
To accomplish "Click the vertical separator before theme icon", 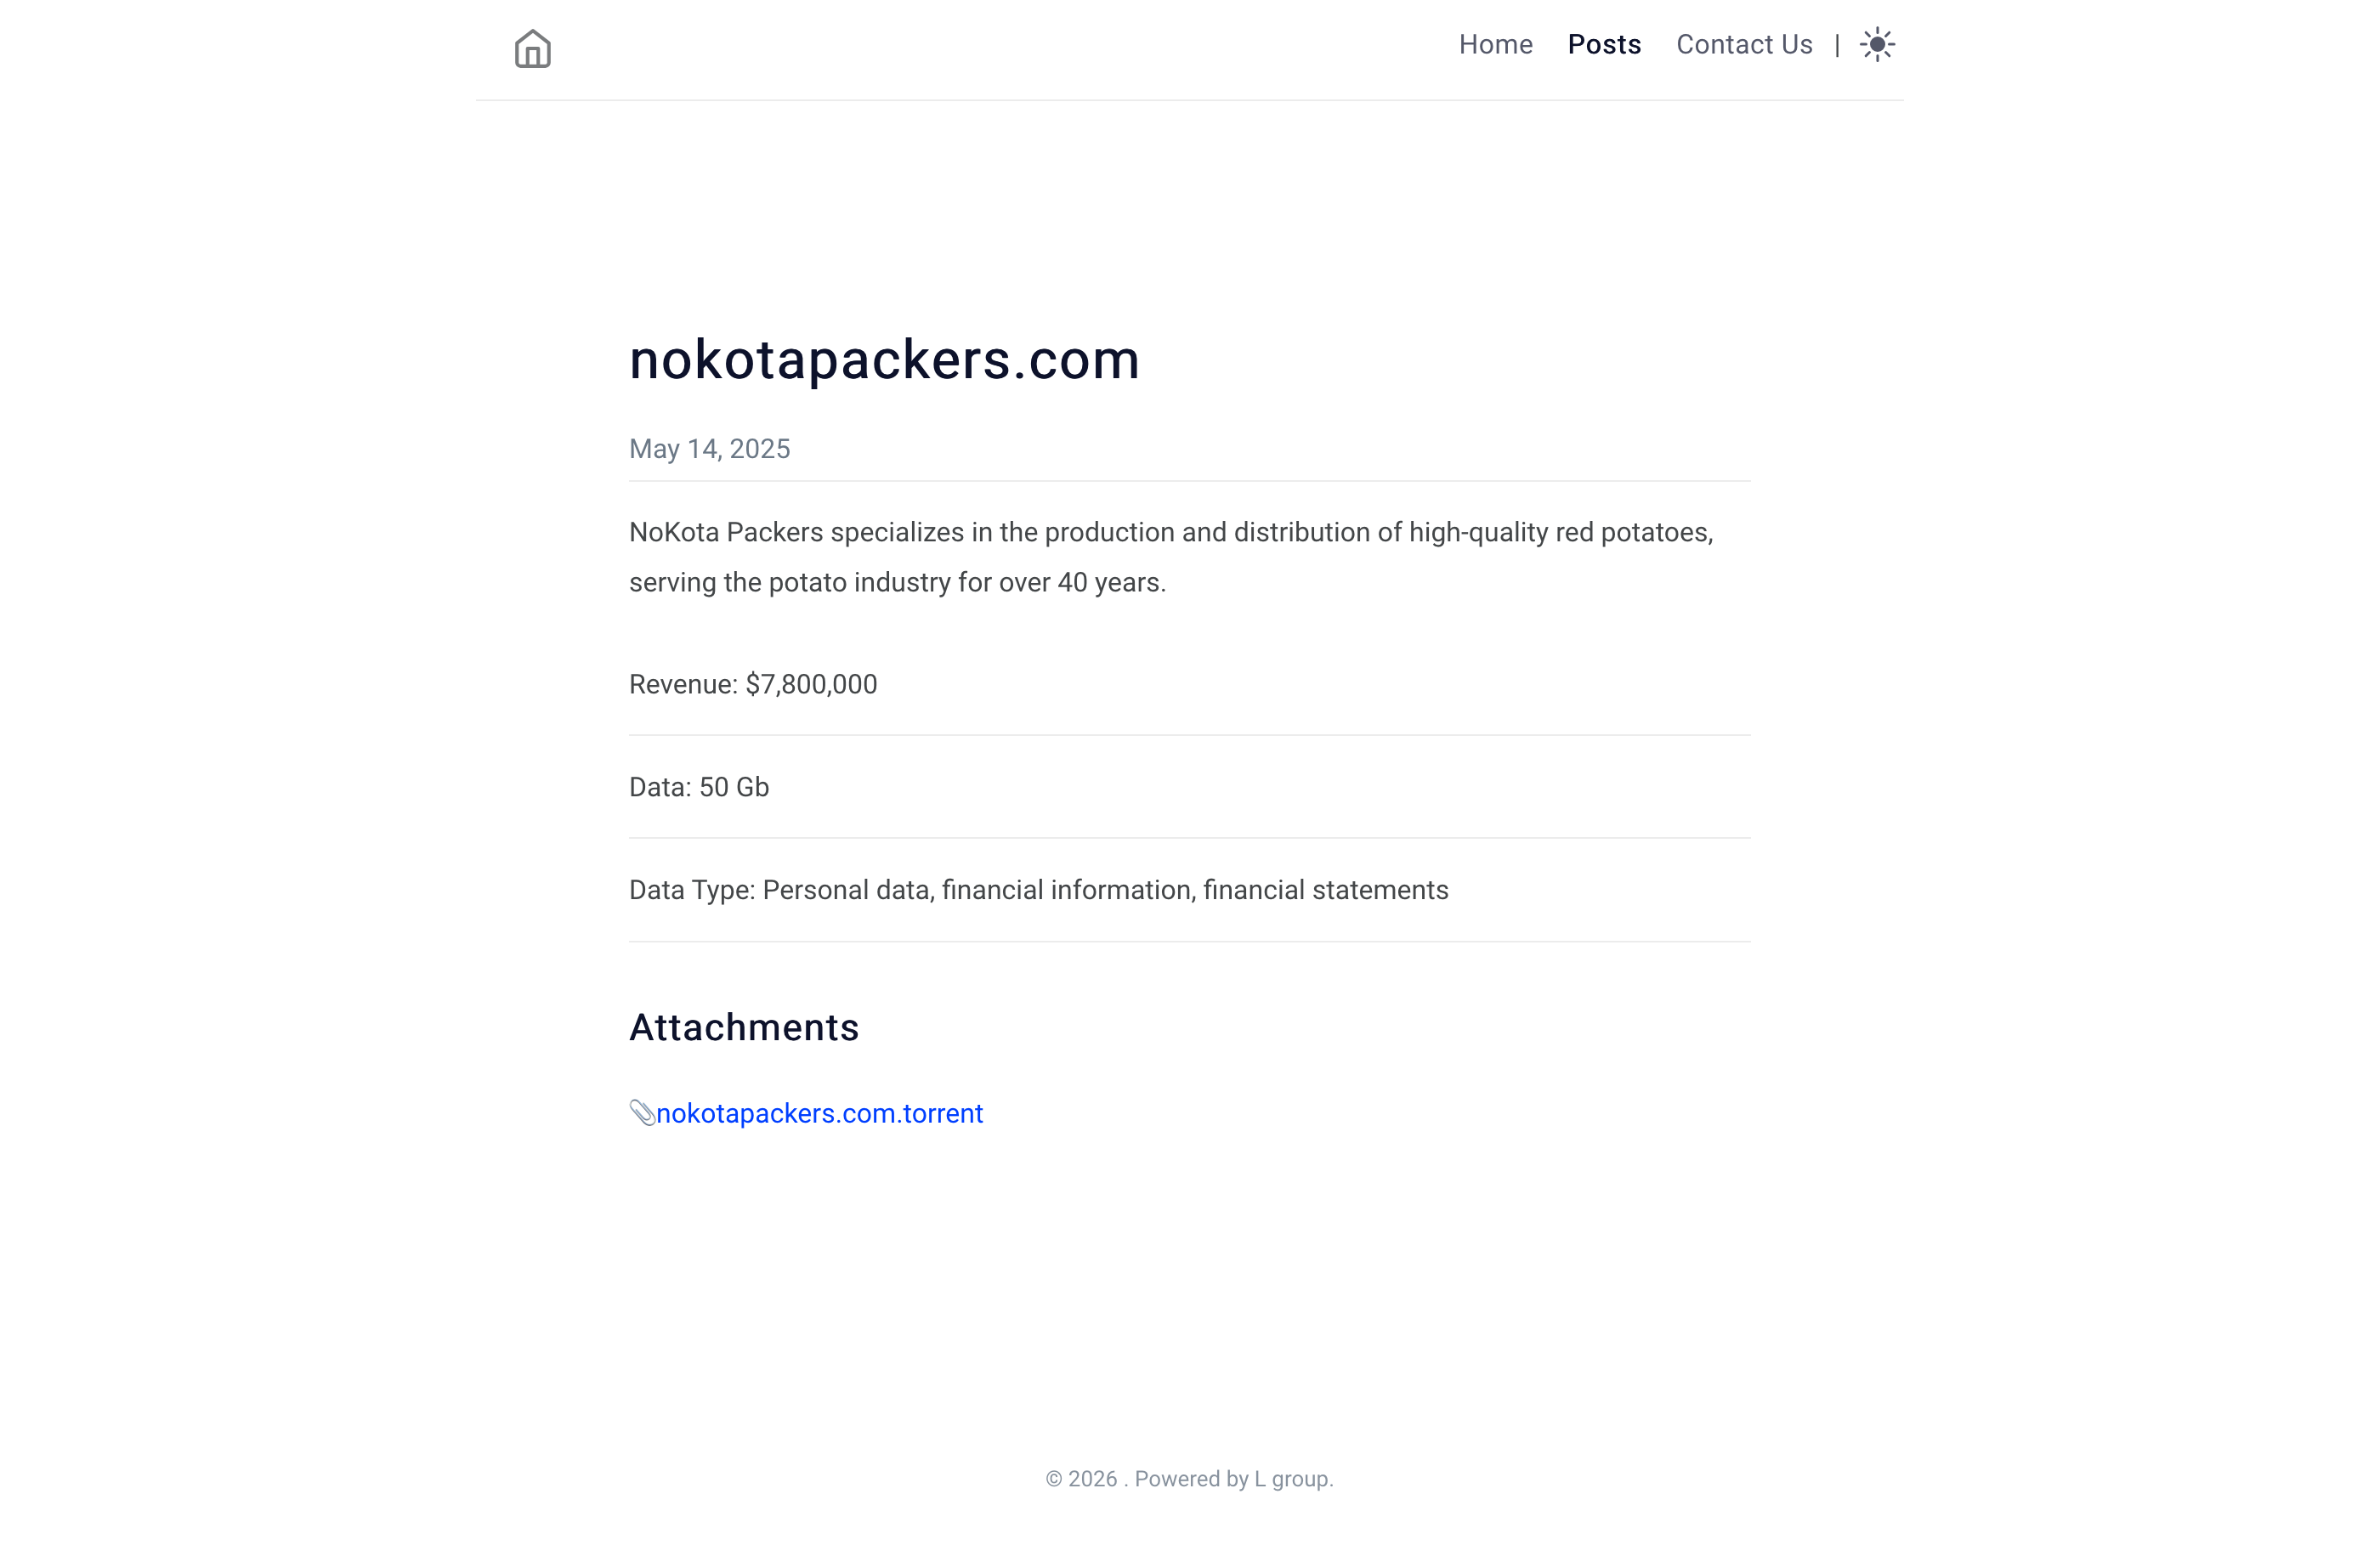I will (1837, 45).
